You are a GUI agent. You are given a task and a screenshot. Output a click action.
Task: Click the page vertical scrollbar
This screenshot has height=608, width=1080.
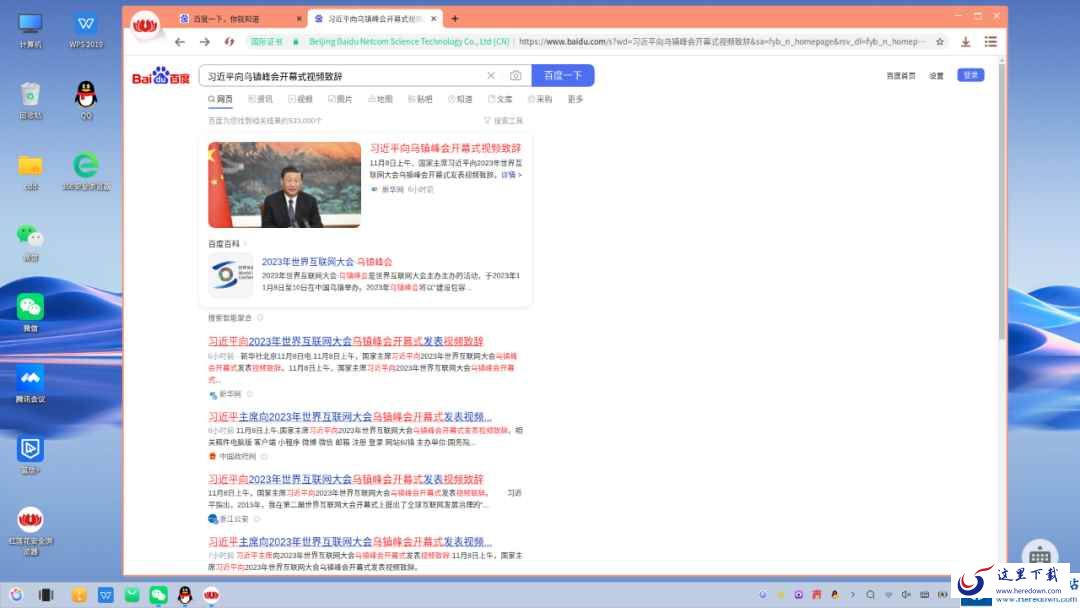point(1001,198)
